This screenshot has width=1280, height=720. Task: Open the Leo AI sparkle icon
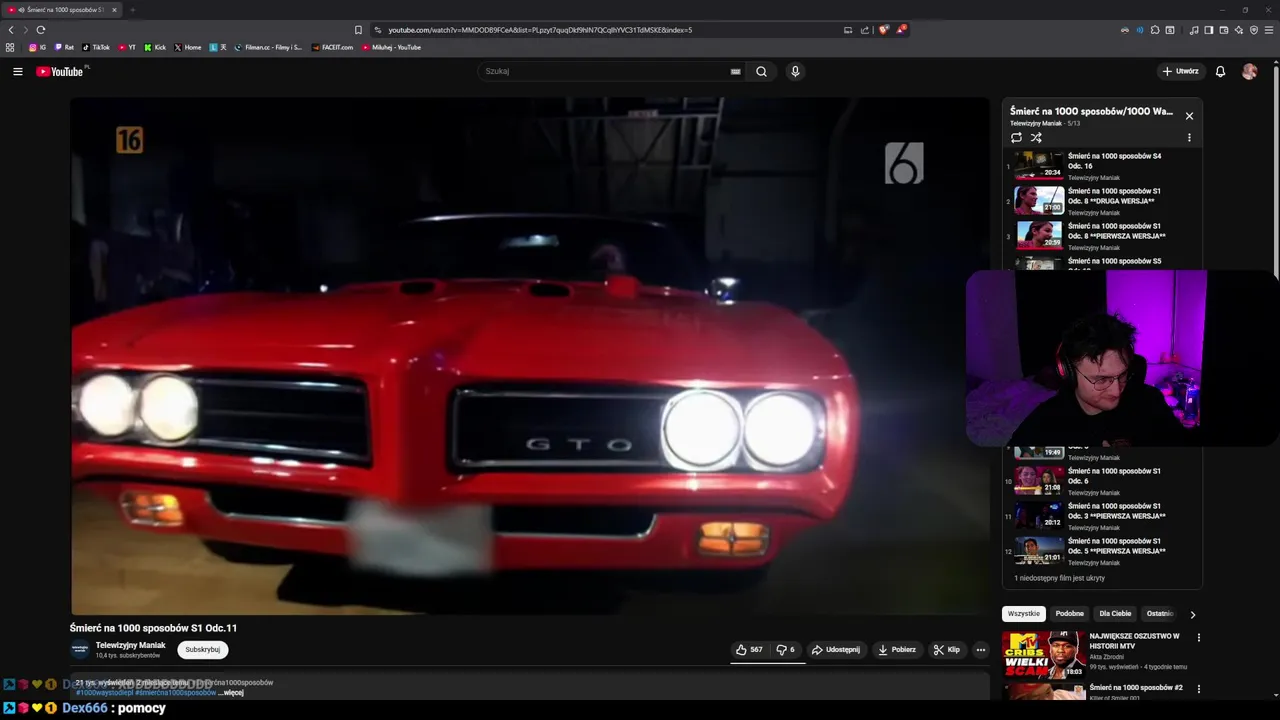click(x=1238, y=30)
